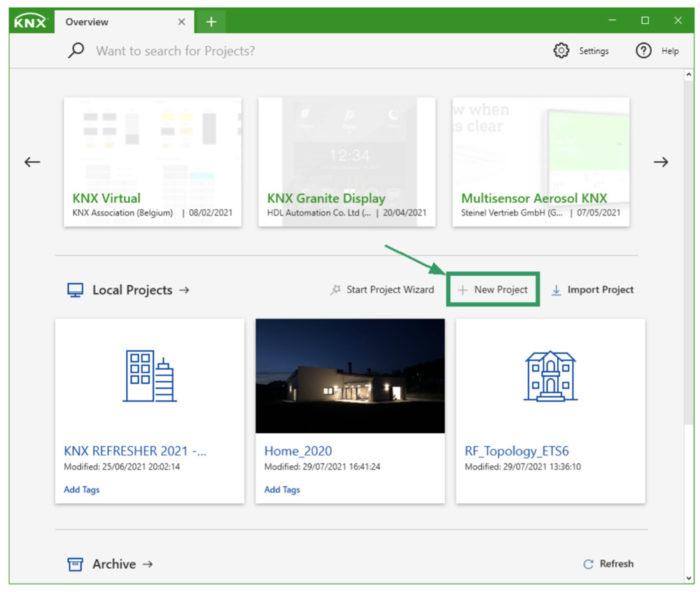
Task: Expand Local Projects via arrow
Action: coord(184,290)
